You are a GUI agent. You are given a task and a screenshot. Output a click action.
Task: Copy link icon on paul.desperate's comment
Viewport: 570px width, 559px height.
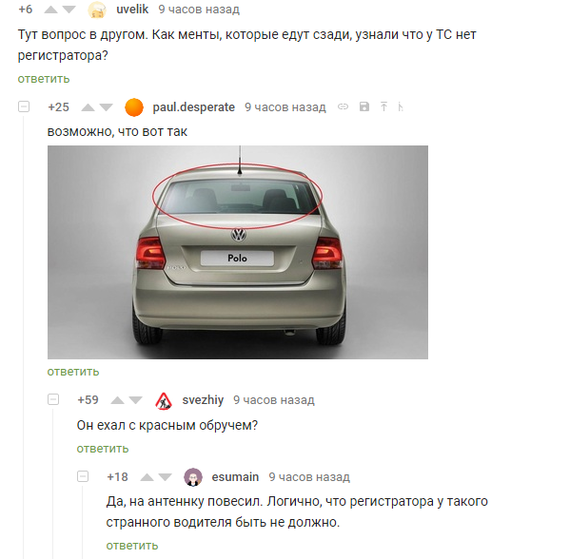tap(343, 107)
